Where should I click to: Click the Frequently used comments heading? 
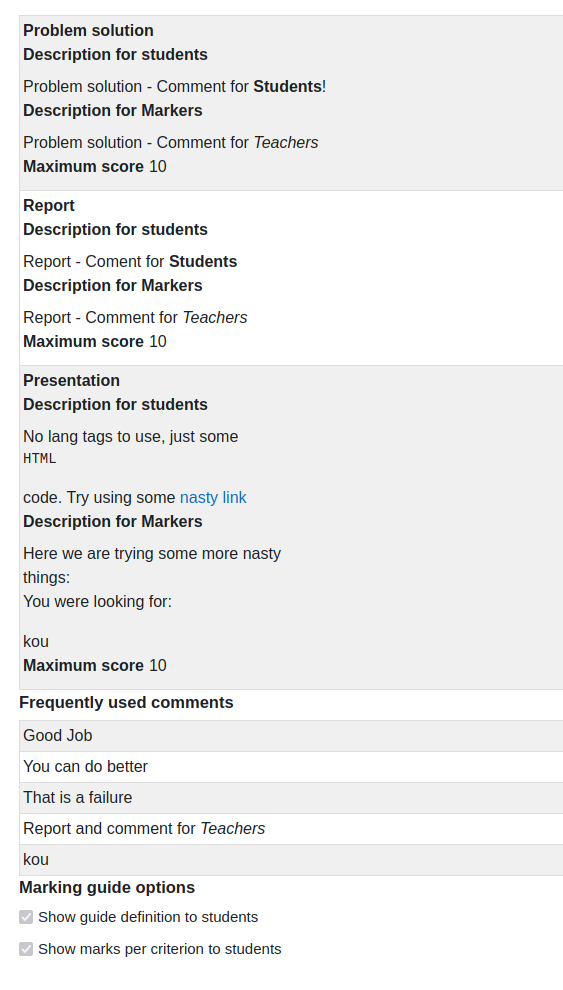(126, 702)
